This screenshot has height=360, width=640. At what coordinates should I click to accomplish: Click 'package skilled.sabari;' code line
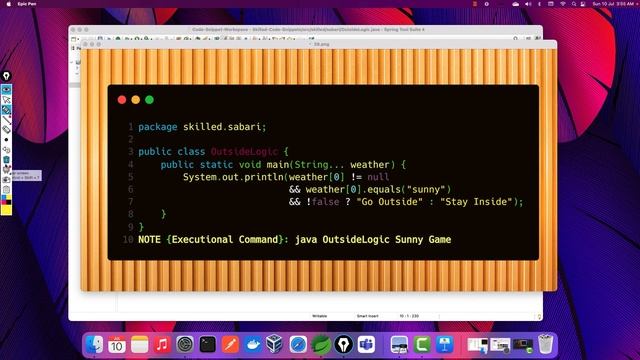click(202, 127)
